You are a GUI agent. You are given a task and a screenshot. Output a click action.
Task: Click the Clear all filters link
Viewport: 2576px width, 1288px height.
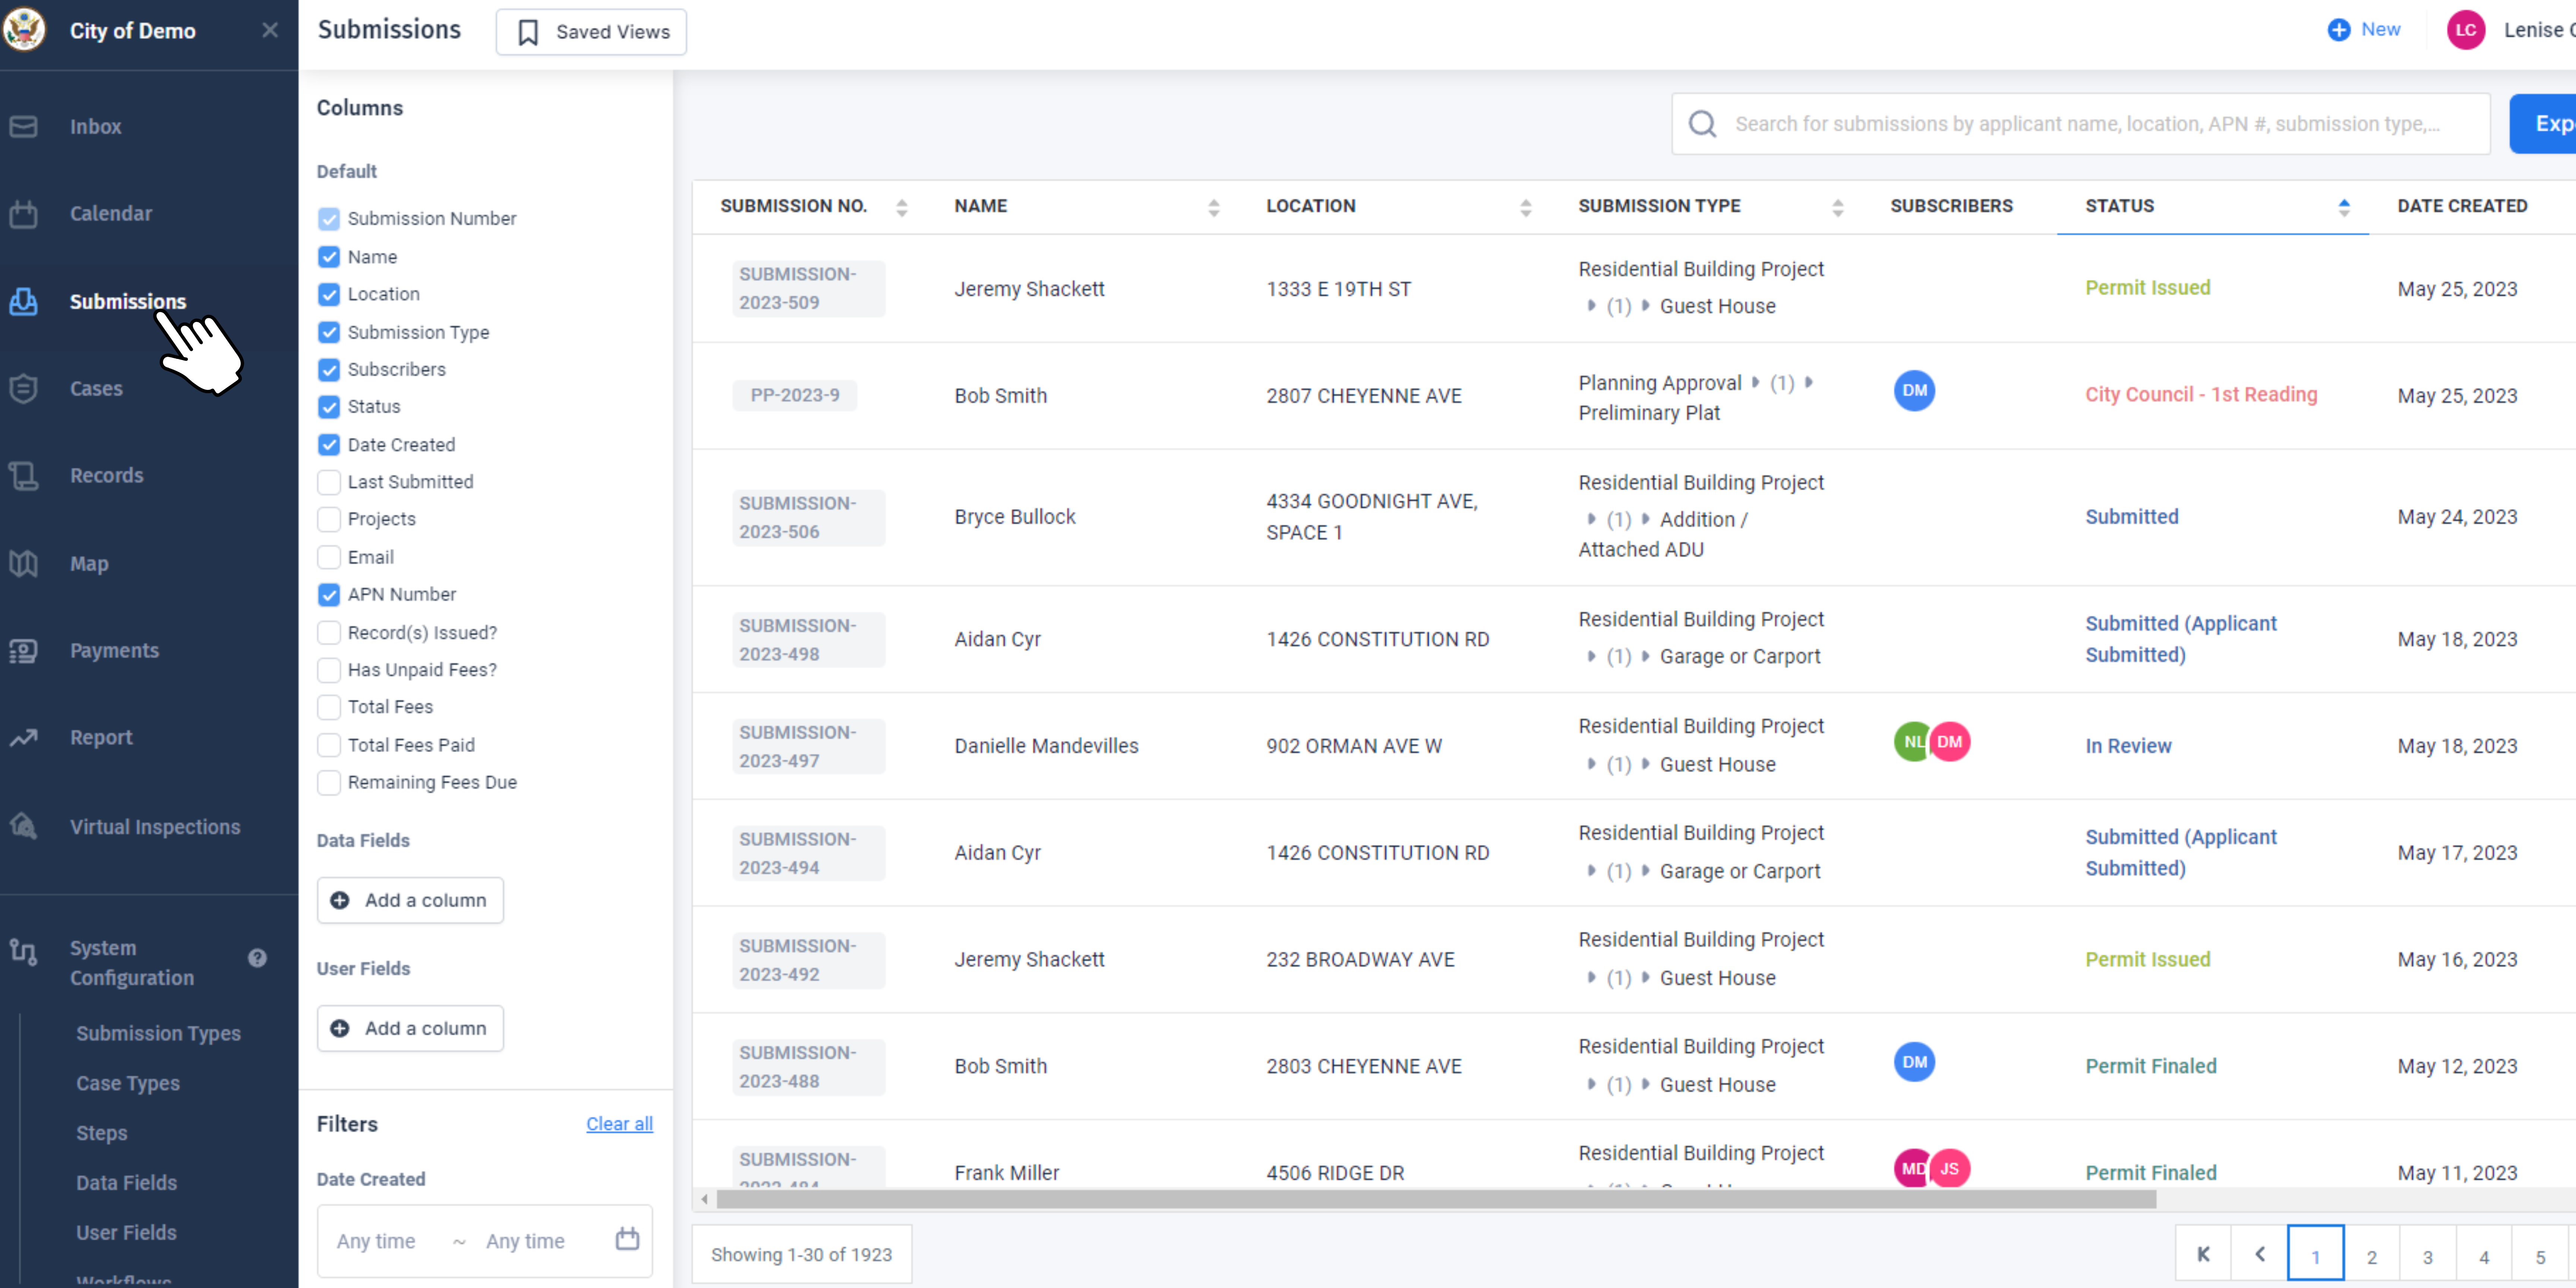click(x=619, y=1124)
